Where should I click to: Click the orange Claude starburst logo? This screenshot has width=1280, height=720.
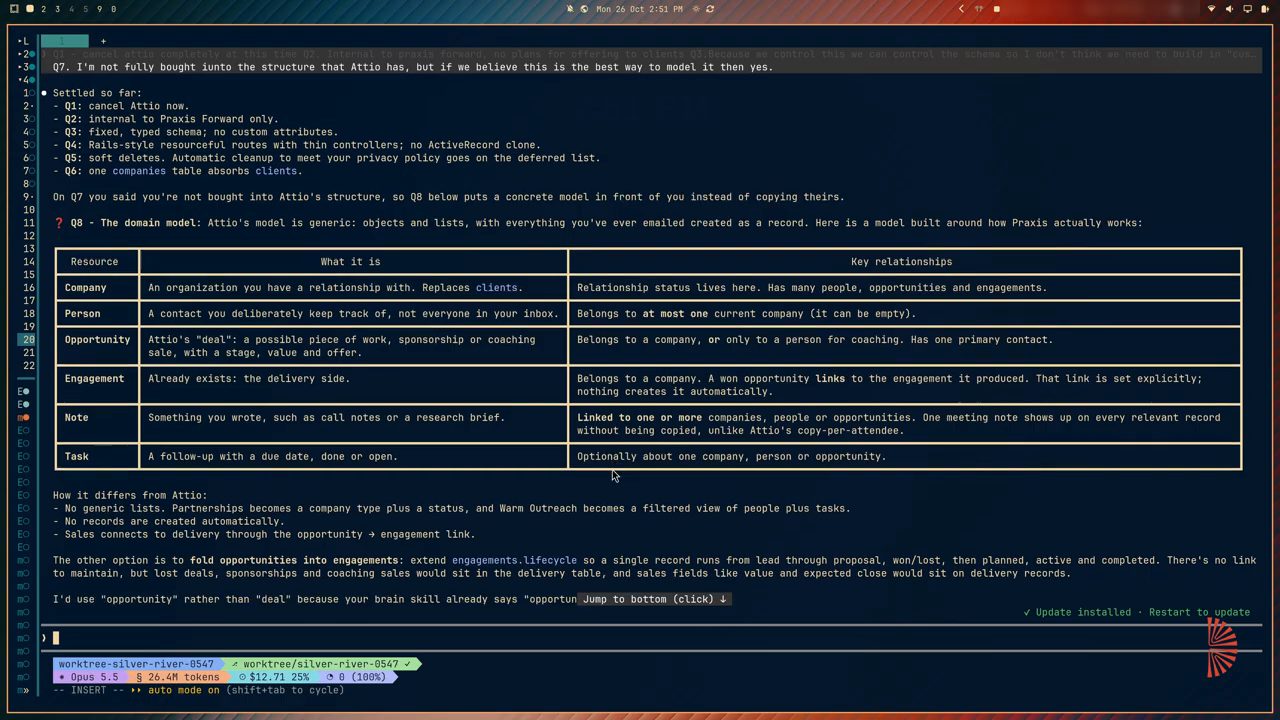pos(1221,648)
